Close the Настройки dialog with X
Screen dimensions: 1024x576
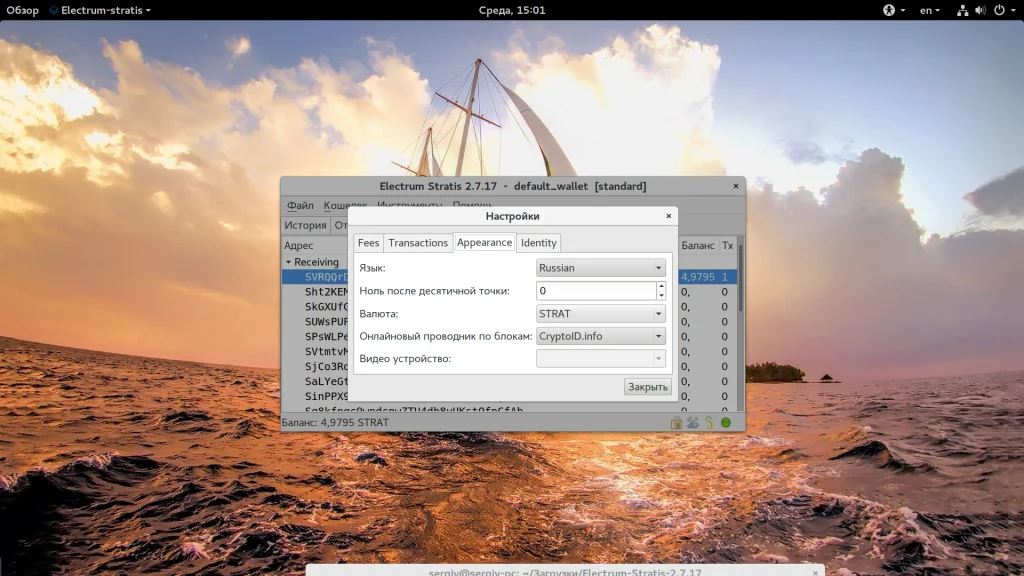point(669,216)
